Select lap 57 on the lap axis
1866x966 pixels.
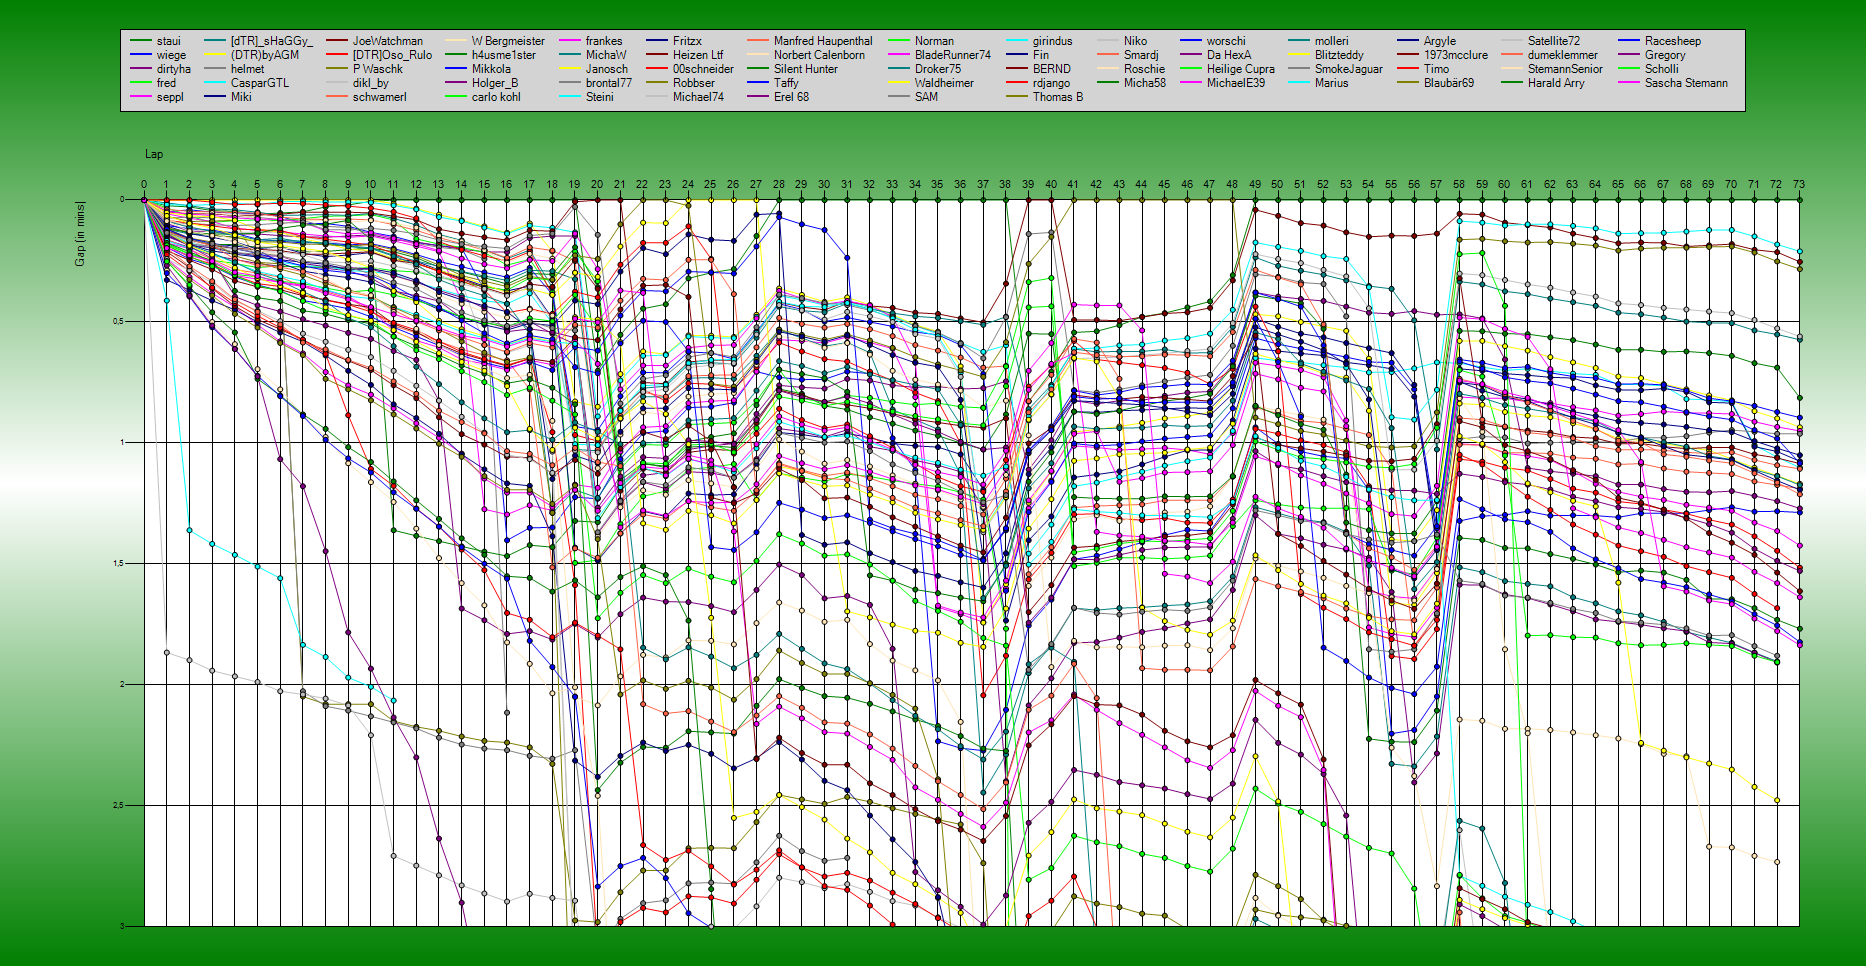pyautogui.click(x=1436, y=185)
